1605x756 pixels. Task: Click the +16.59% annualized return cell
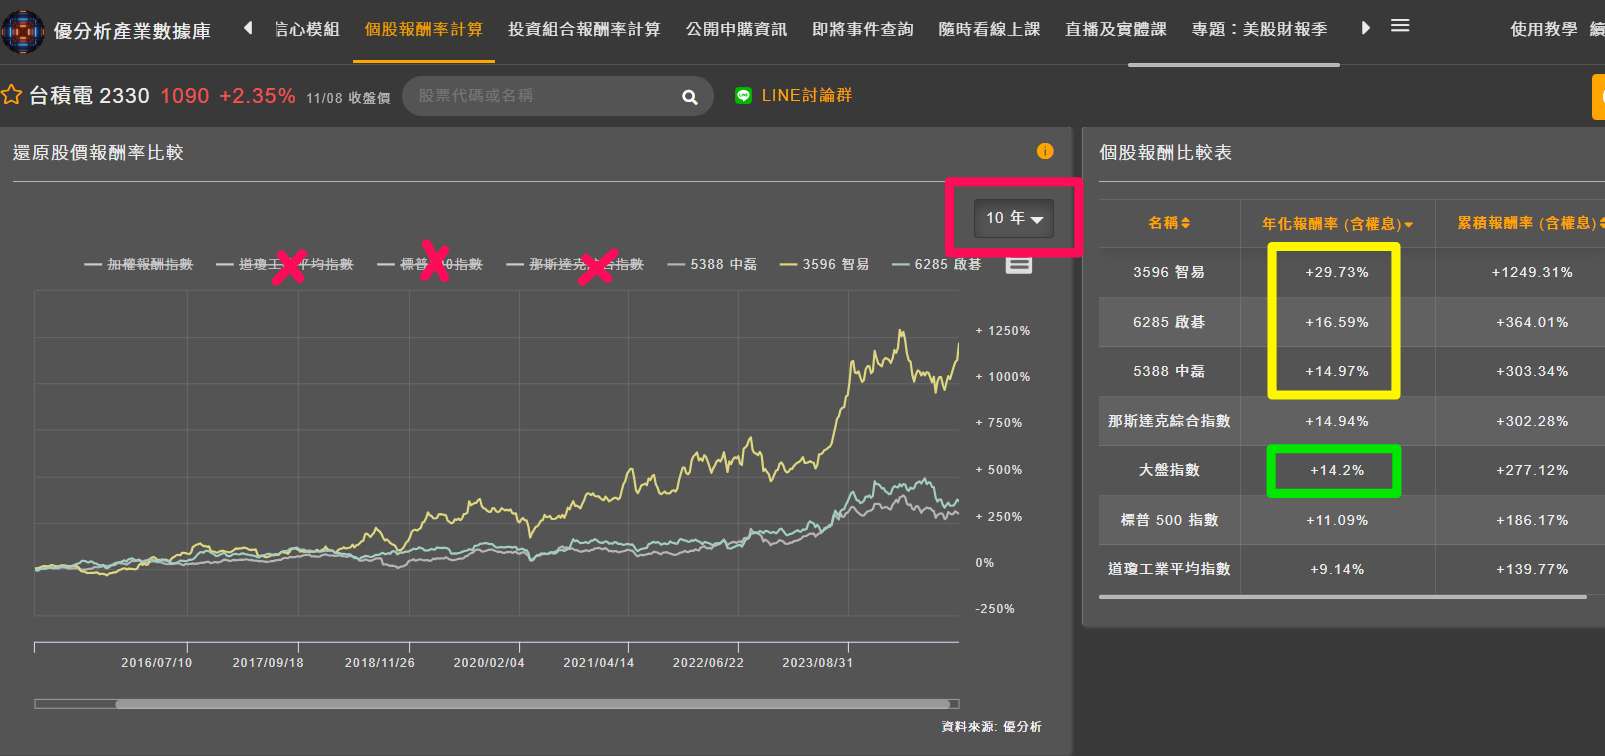click(x=1337, y=322)
